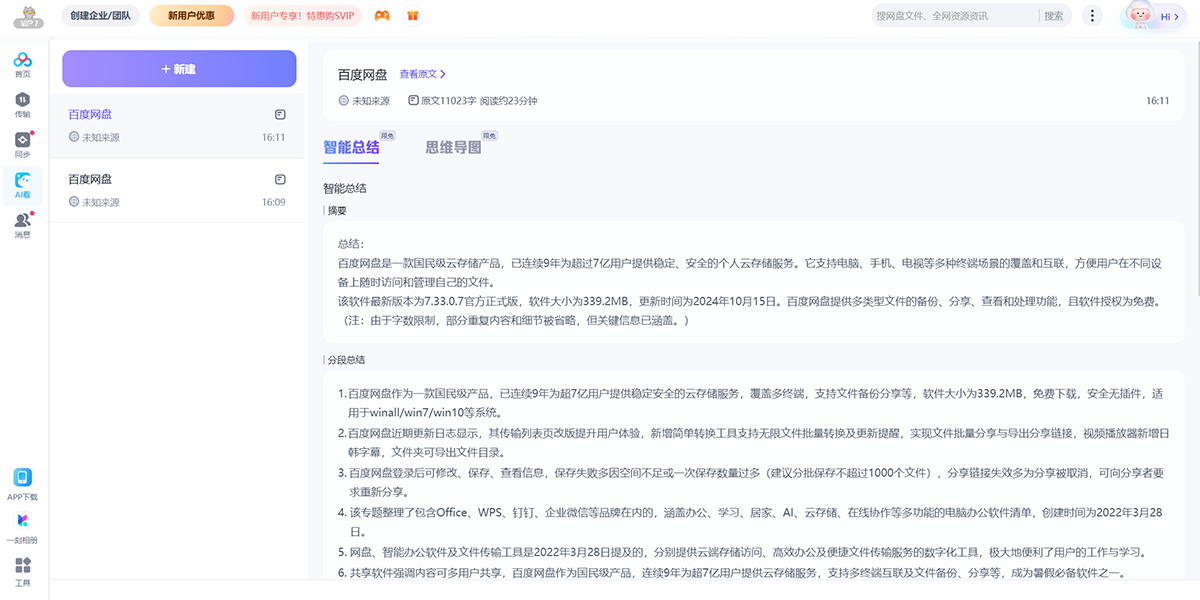The width and height of the screenshot is (1200, 600).
Task: Click the 新建 button
Action: point(179,69)
